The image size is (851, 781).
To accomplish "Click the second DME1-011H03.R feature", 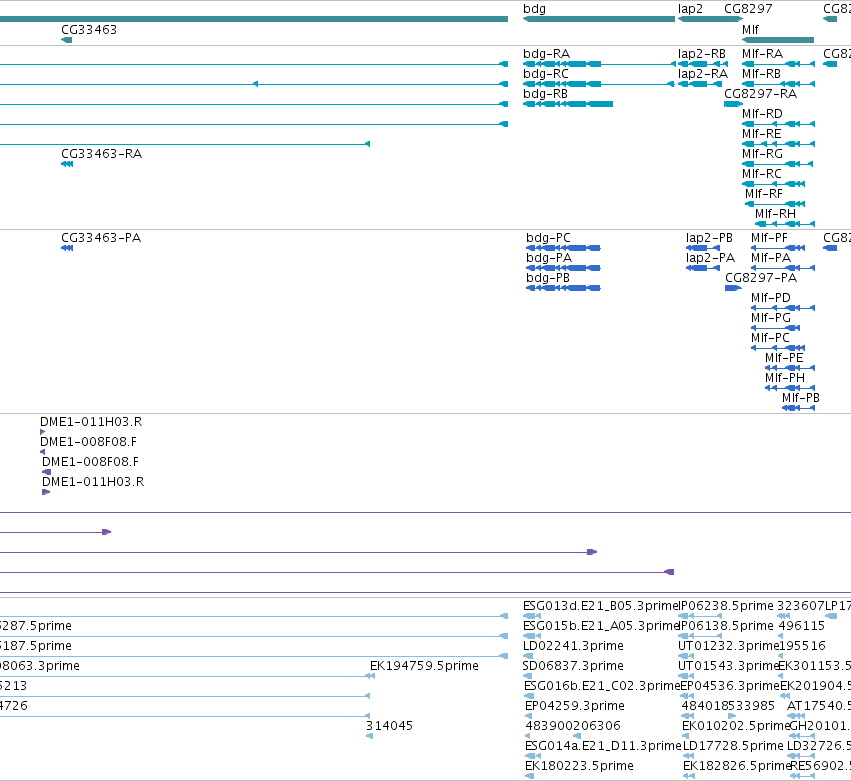I will point(46,492).
